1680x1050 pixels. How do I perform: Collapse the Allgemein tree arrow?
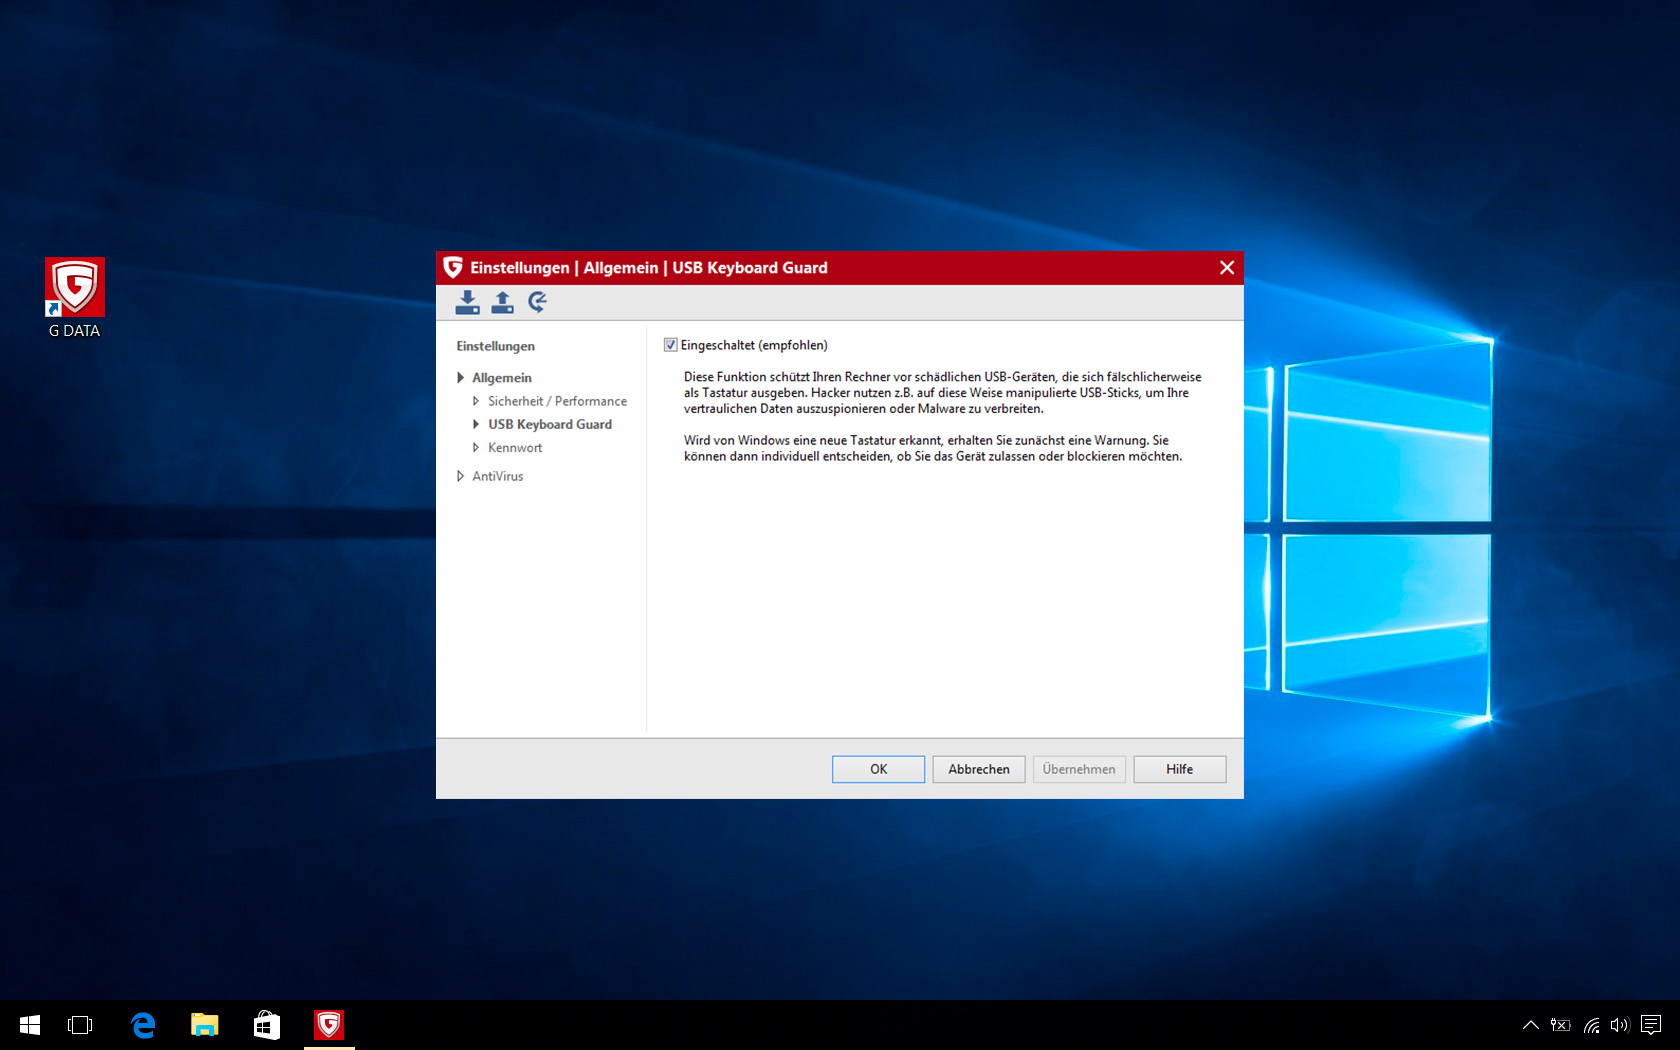(460, 378)
